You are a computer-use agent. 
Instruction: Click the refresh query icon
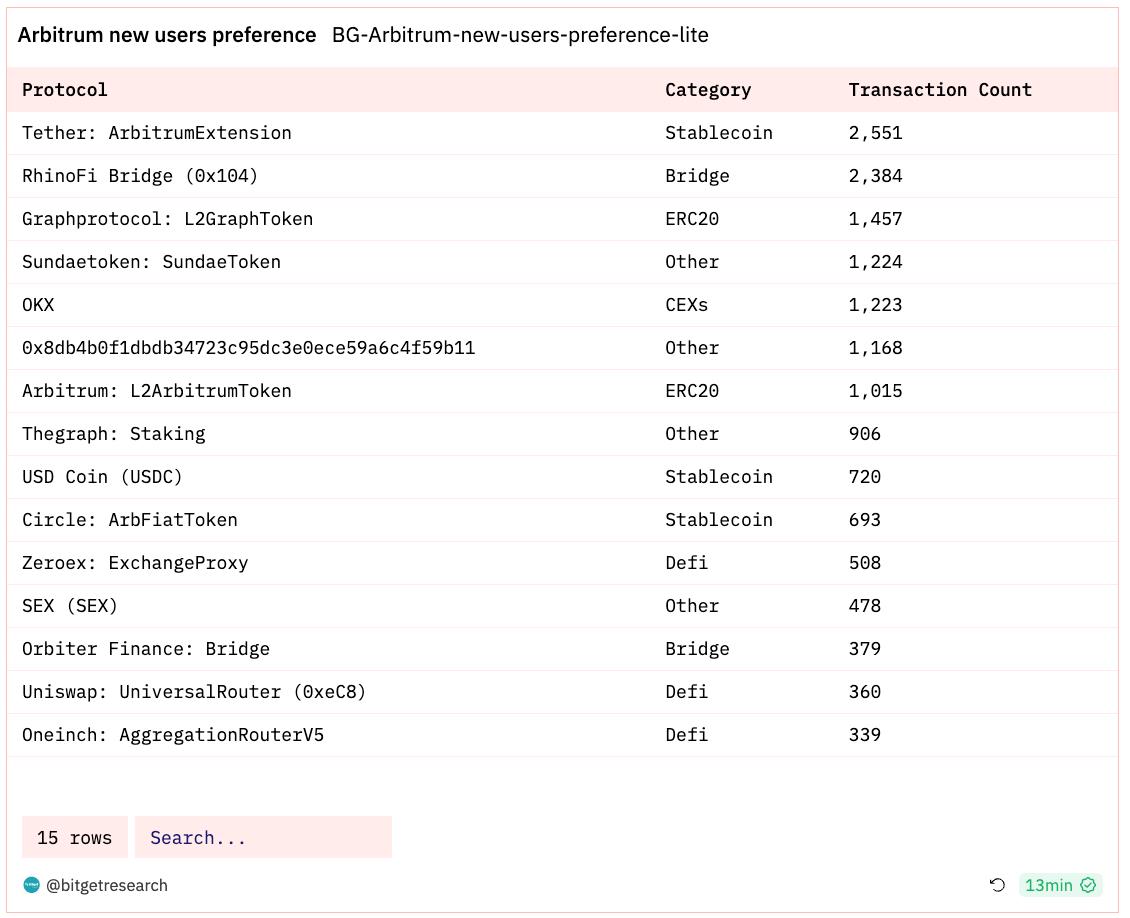tap(997, 885)
